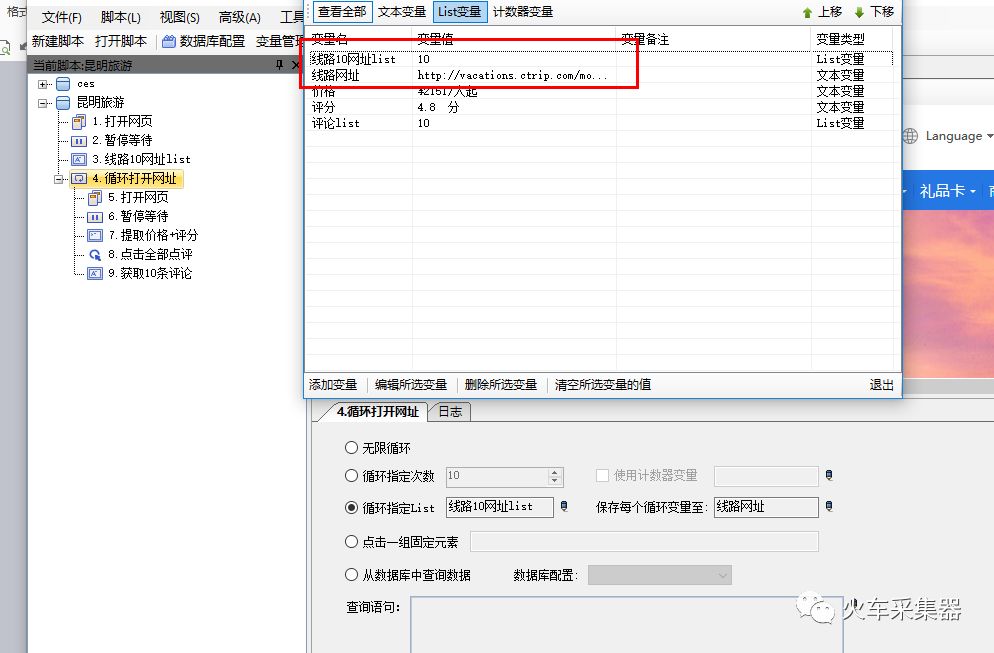Click the globe Language icon in browser
Screen dimensions: 994x653
coord(910,136)
